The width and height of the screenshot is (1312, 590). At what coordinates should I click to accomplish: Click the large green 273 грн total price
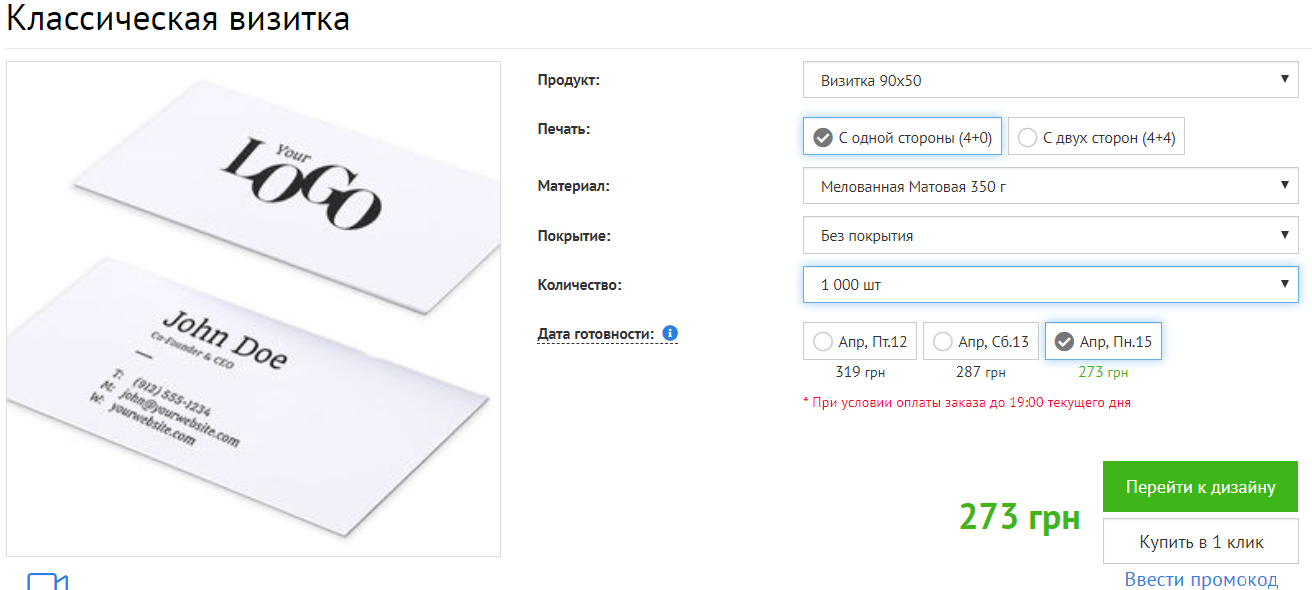1019,517
